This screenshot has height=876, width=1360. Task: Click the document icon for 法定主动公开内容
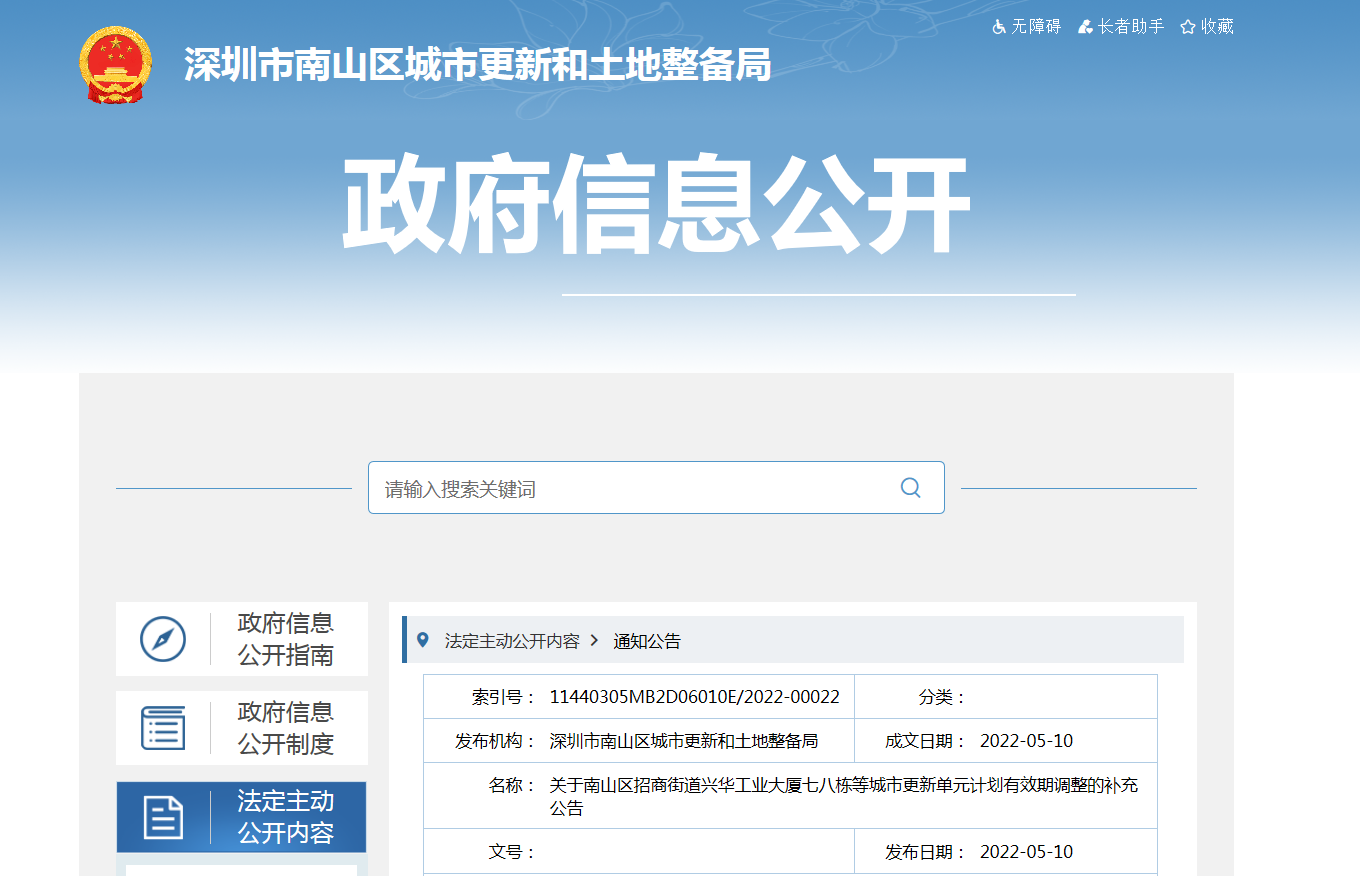[x=163, y=817]
